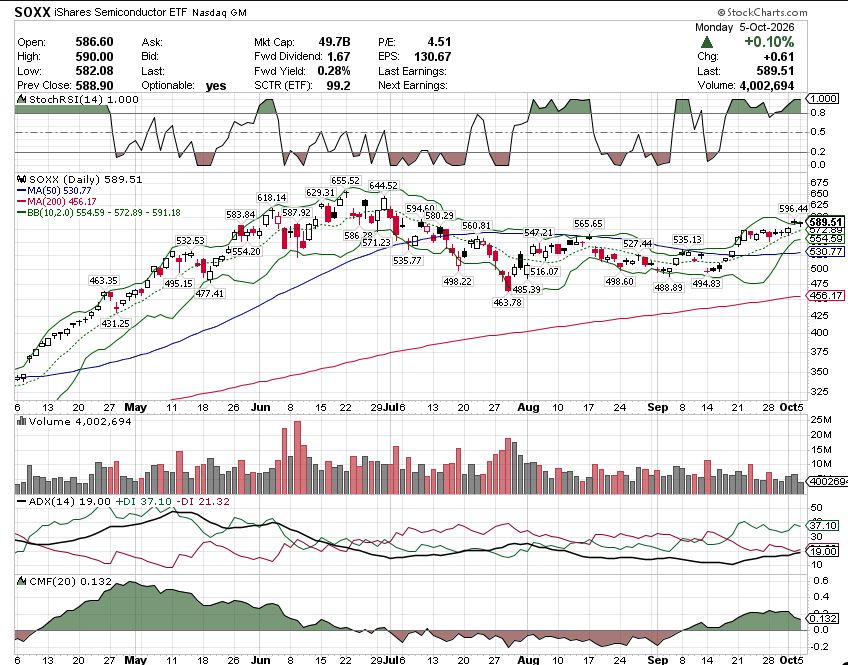This screenshot has height=665, width=848.
Task: Click the Fwd Yield value 0.28%
Action: [x=334, y=71]
